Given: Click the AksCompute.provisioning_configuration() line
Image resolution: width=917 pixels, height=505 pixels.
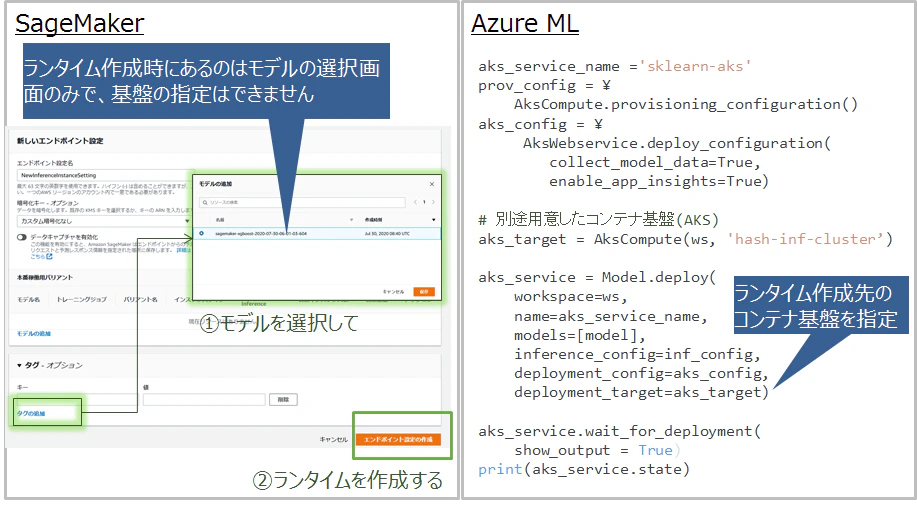Looking at the screenshot, I should [686, 105].
